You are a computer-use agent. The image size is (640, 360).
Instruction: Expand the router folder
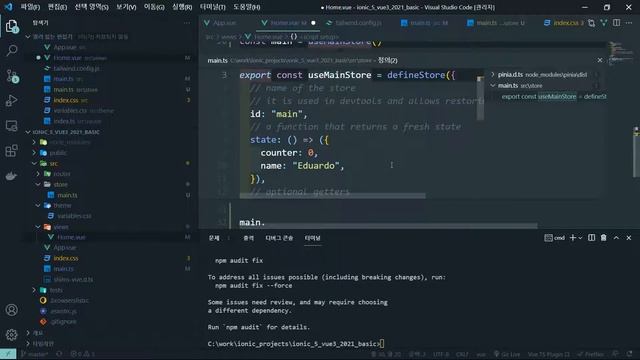38,174
